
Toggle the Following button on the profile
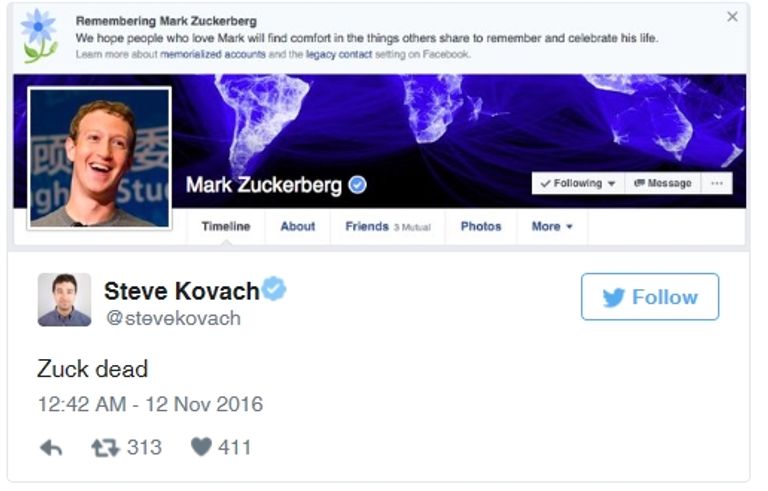point(577,184)
